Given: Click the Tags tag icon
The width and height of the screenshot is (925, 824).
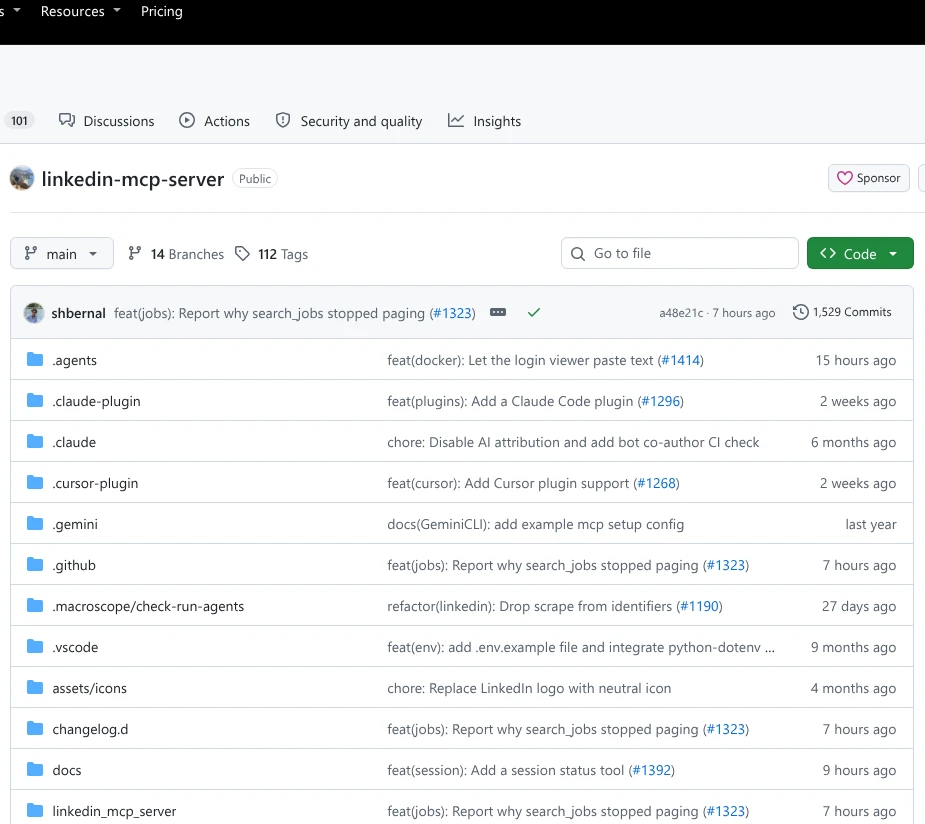Looking at the screenshot, I should tap(242, 254).
